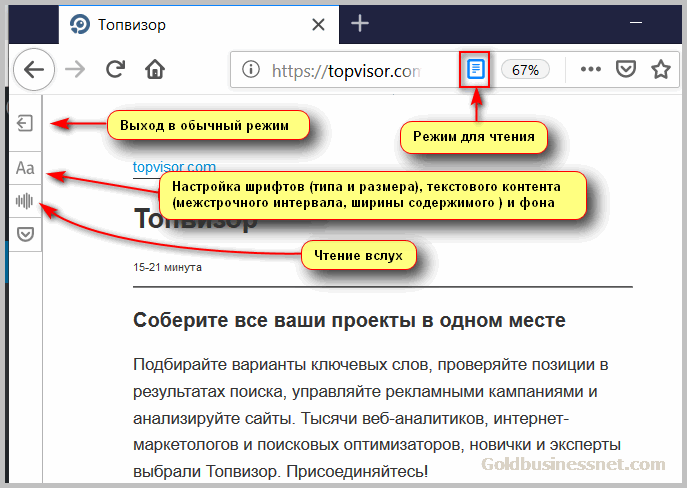This screenshot has height=488, width=687.
Task: Show site information via info icon
Action: tap(251, 69)
